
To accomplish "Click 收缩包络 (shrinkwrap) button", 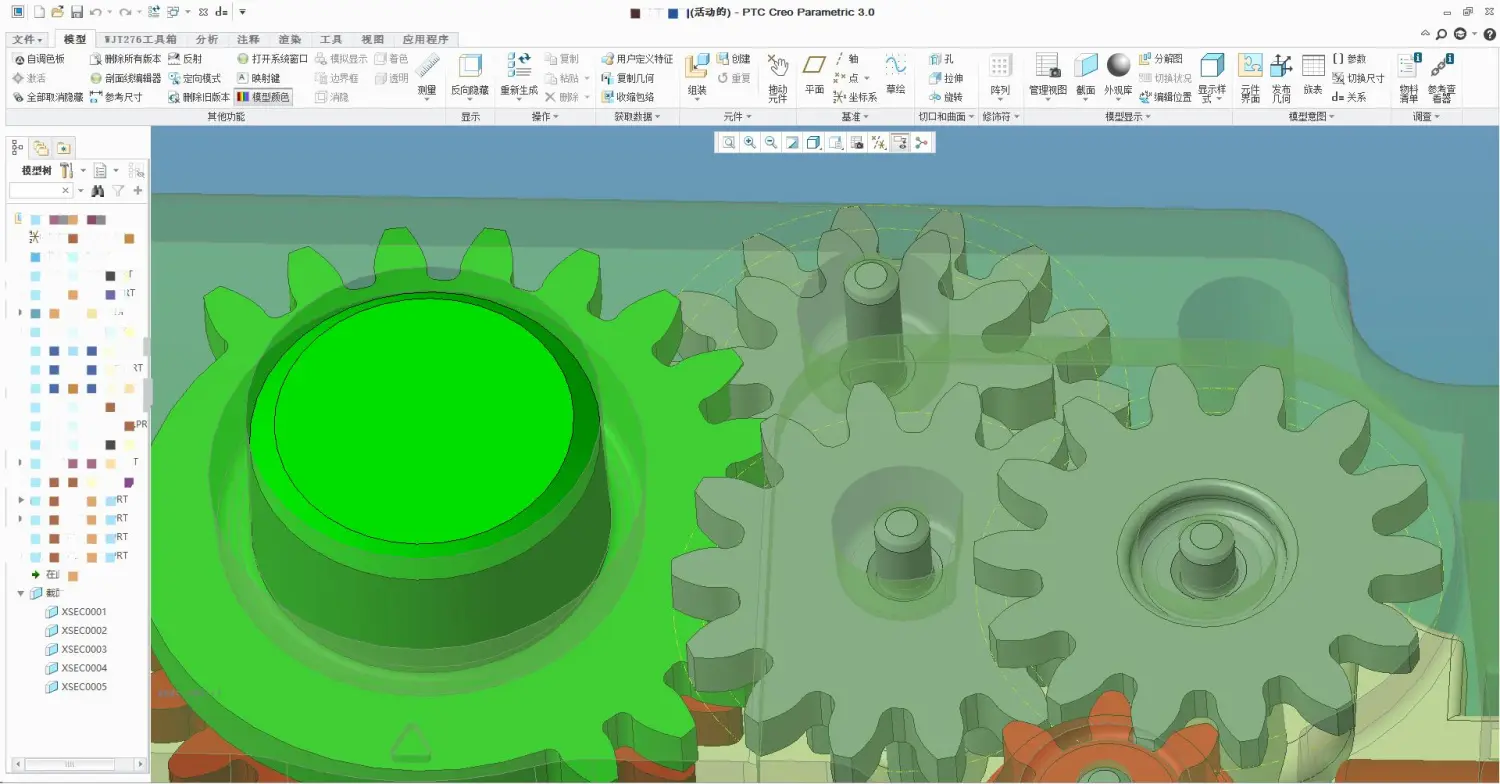I will click(x=627, y=97).
